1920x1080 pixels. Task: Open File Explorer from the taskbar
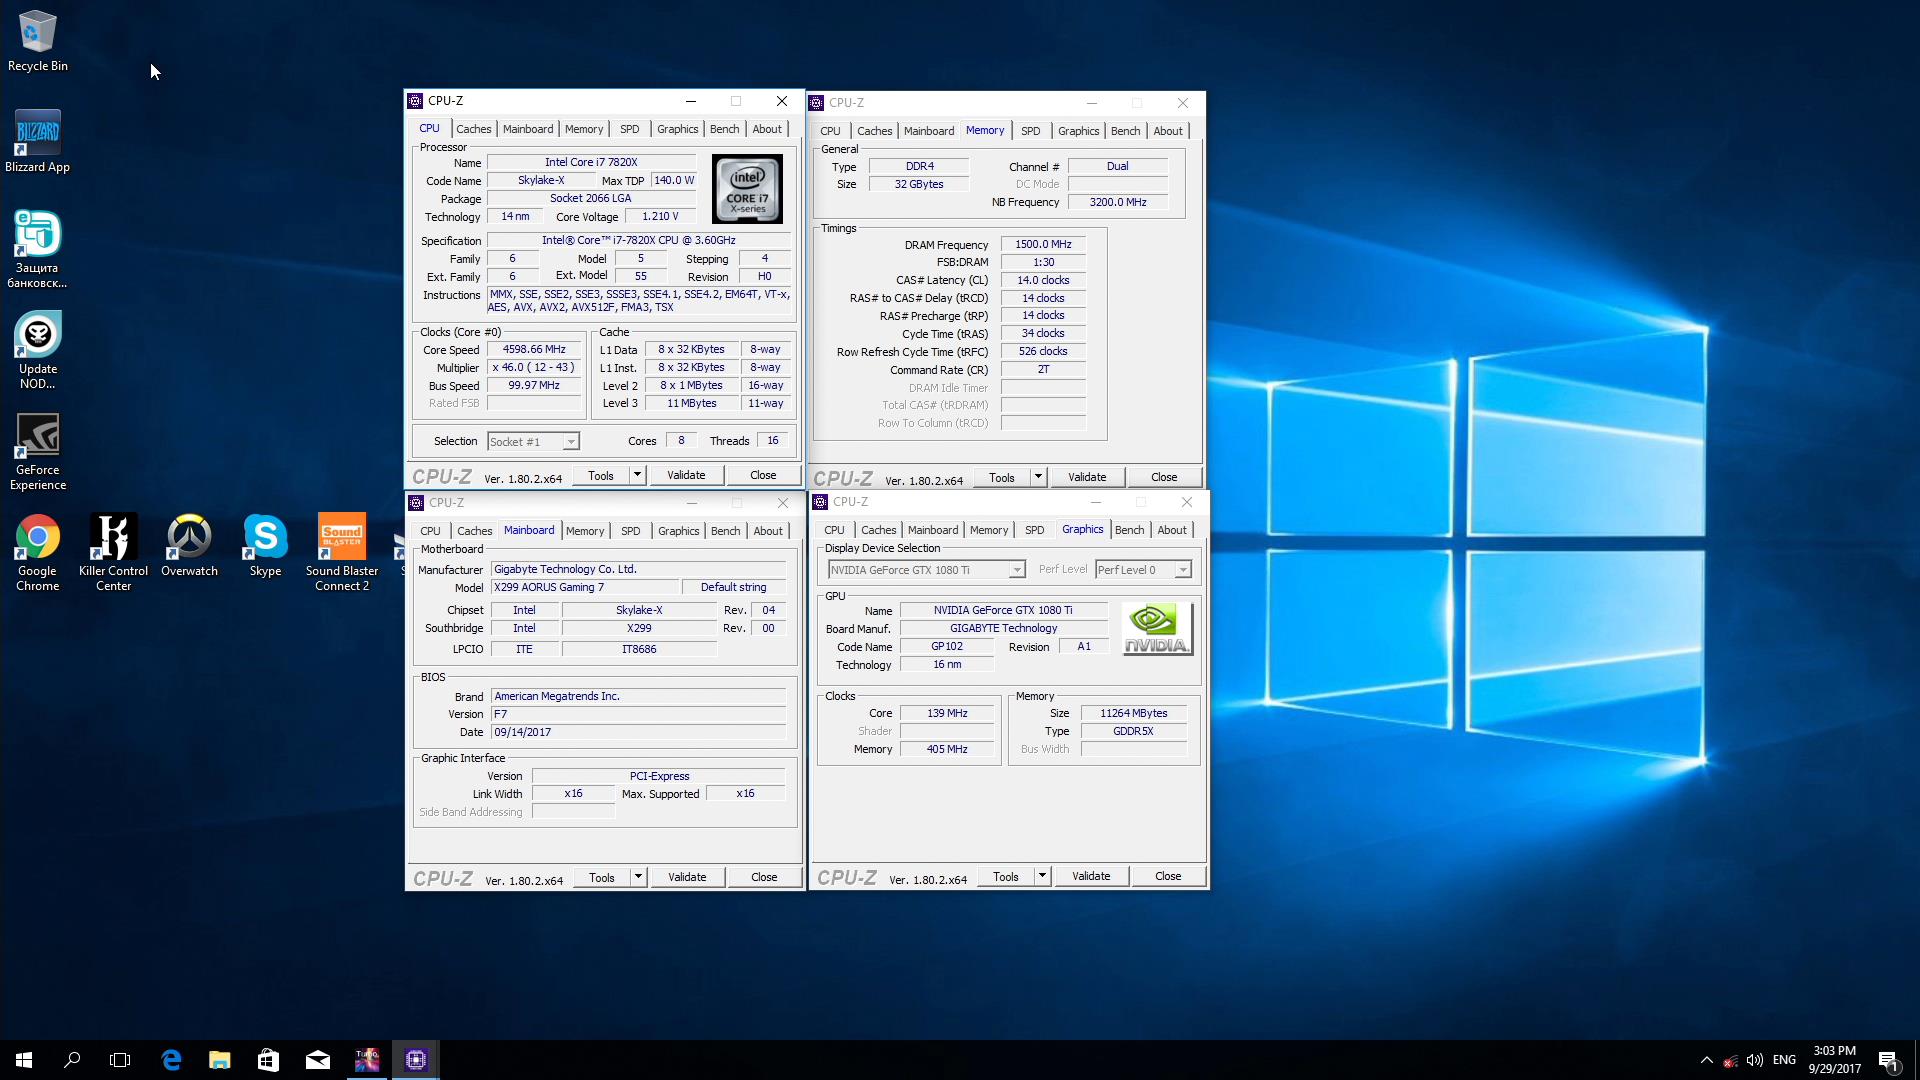click(220, 1060)
